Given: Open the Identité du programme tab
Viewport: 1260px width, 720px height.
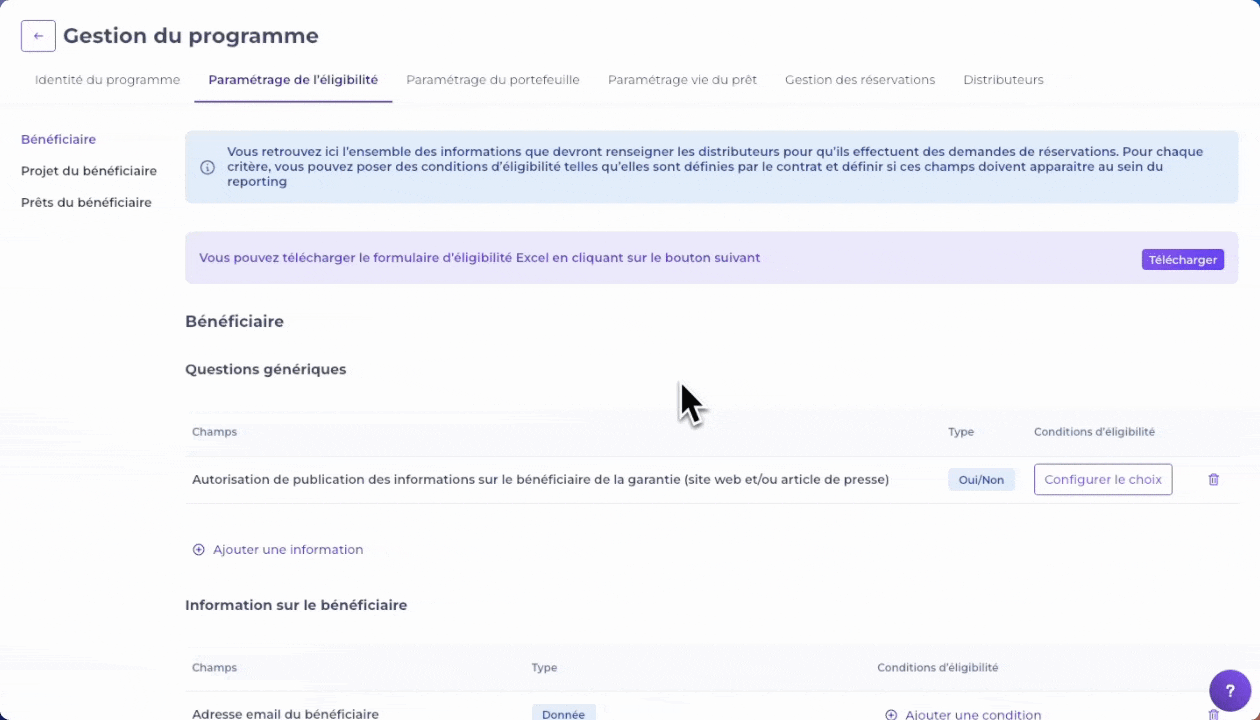Looking at the screenshot, I should click(x=107, y=80).
